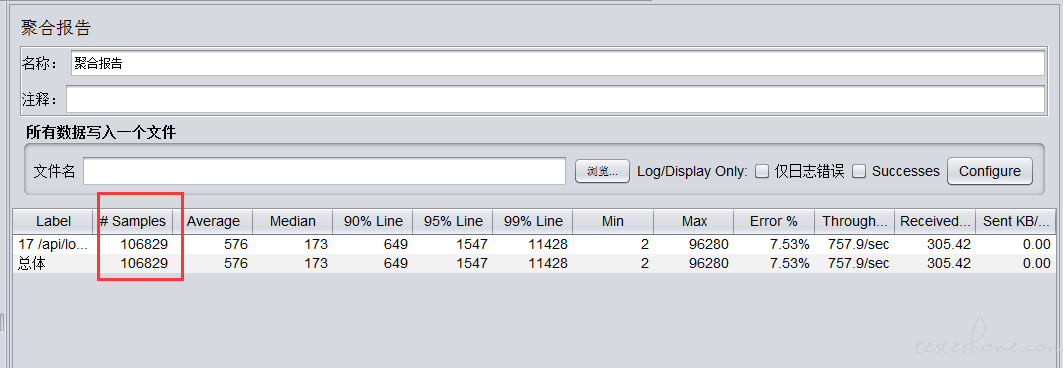Sort by the Average column header
Viewport: 1063px width, 368px height.
(213, 221)
